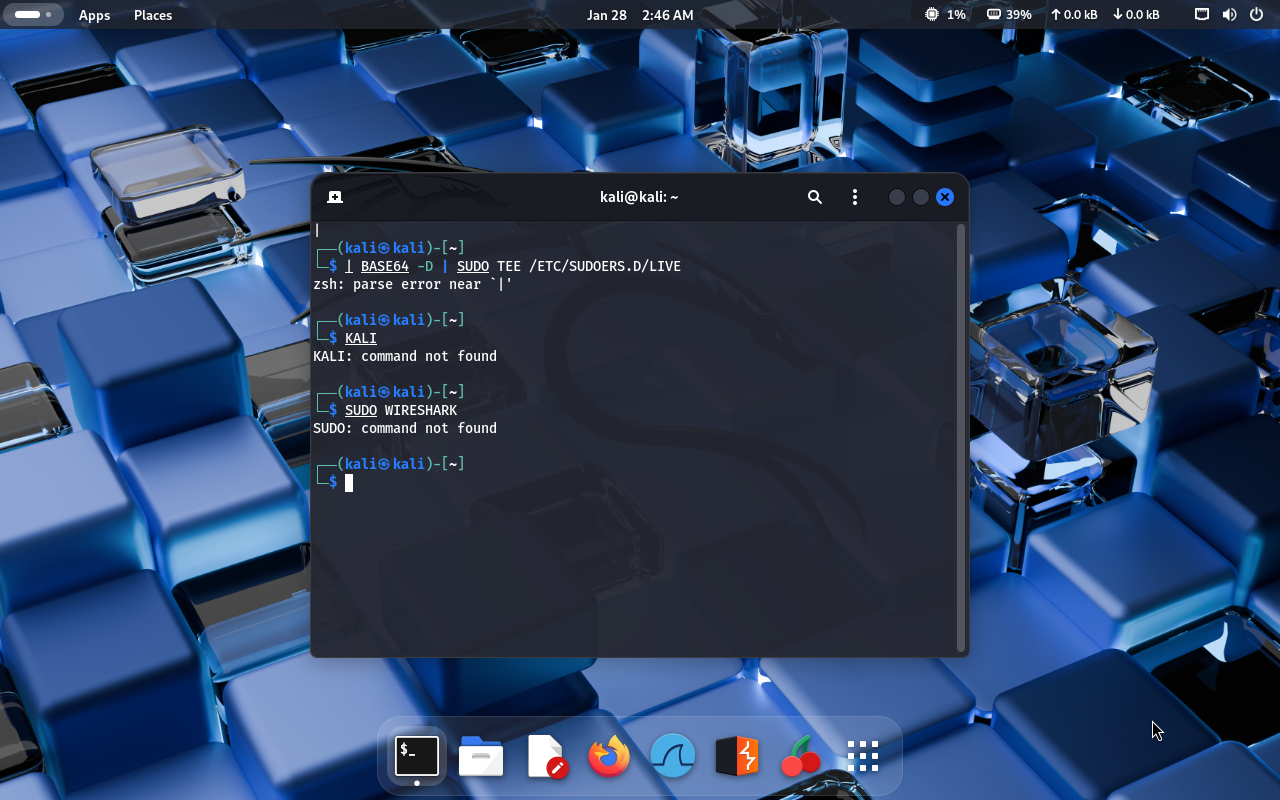Launch Terminal from the dock
This screenshot has height=800, width=1280.
point(417,756)
